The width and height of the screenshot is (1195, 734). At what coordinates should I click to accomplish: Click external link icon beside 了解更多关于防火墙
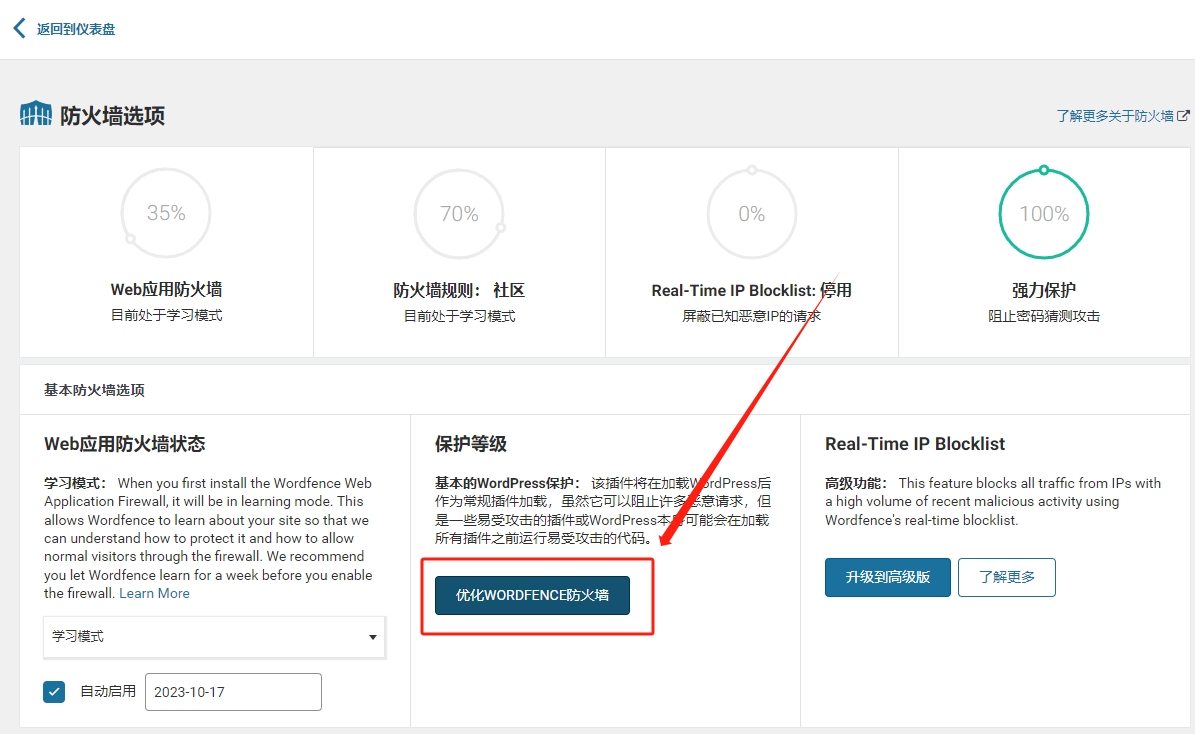(1183, 116)
